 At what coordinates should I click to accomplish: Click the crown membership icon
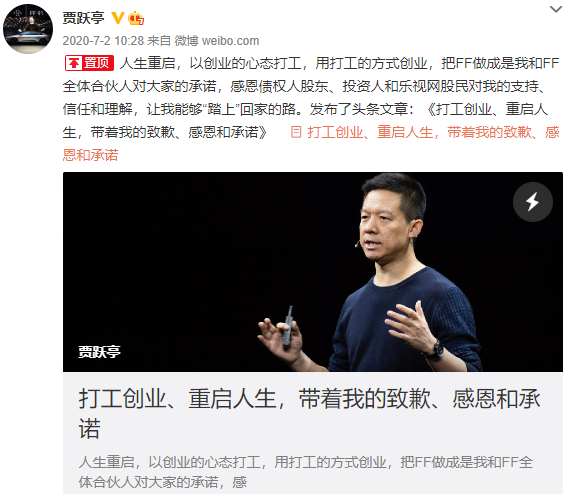pos(136,18)
